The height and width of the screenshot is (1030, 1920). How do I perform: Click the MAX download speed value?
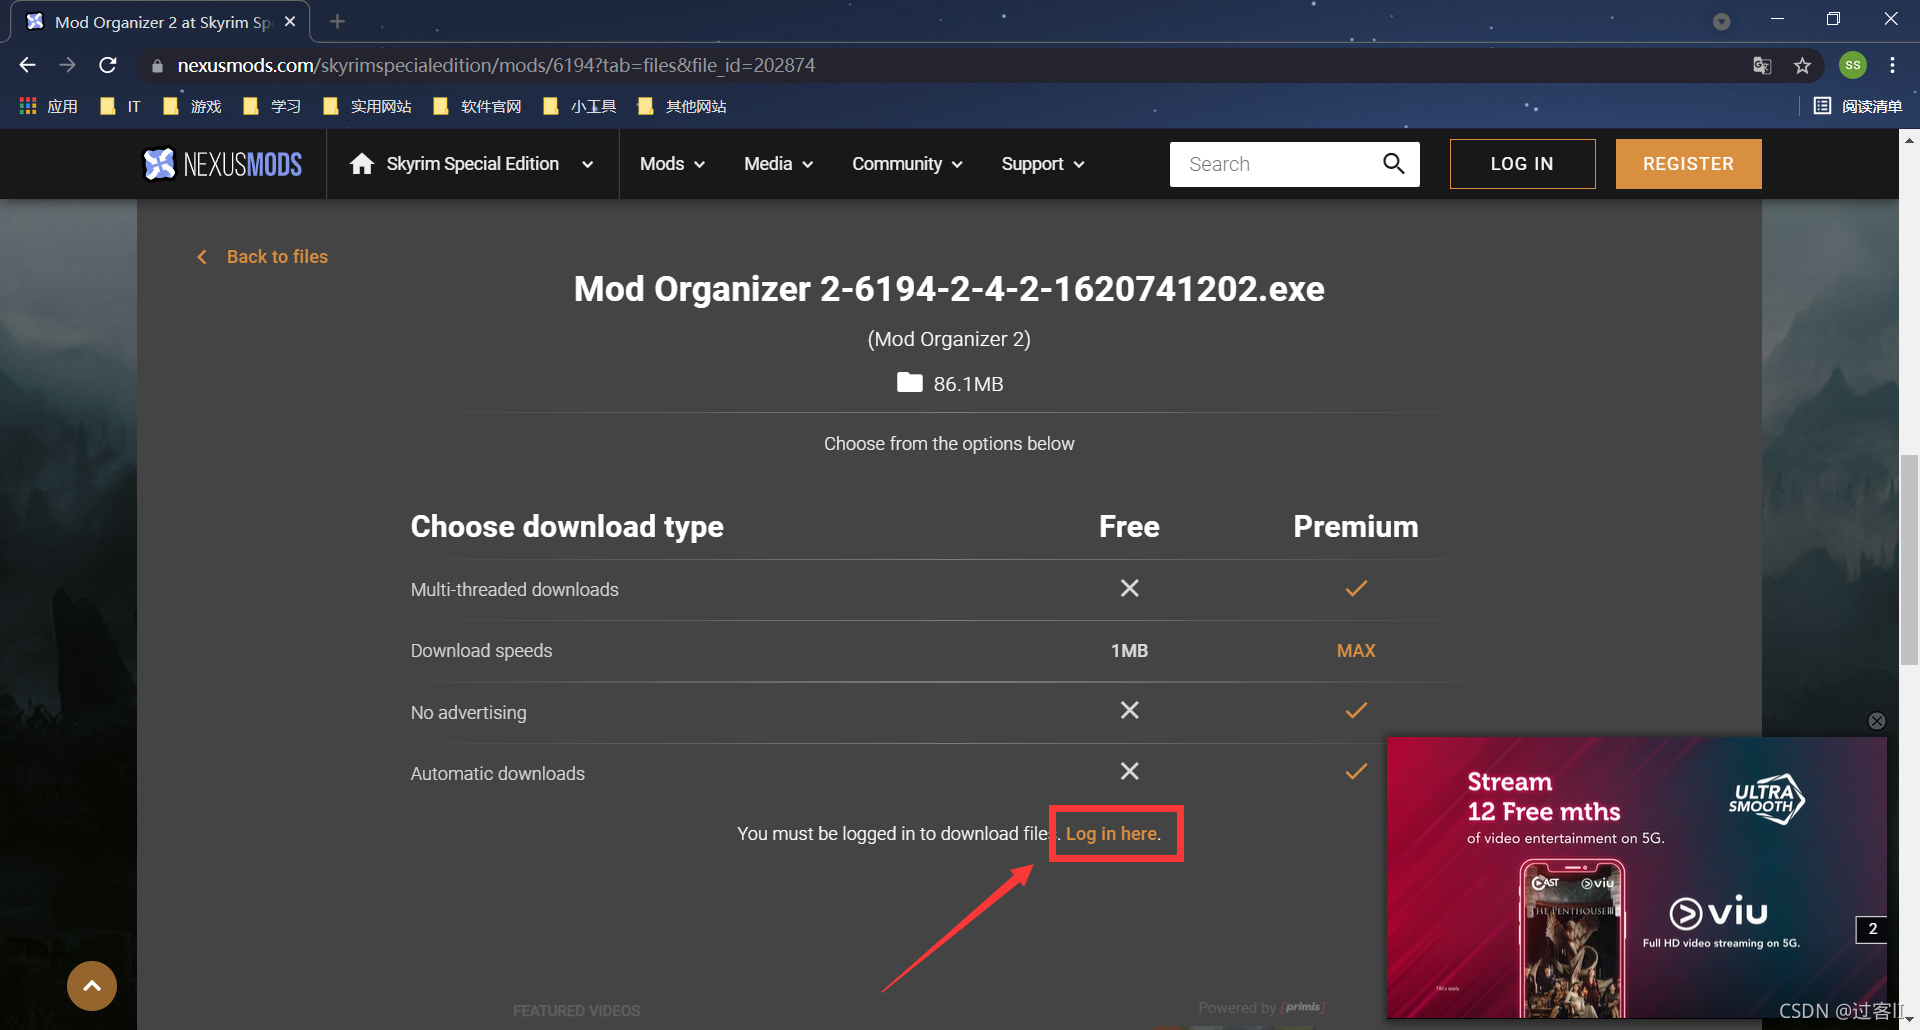tap(1356, 651)
